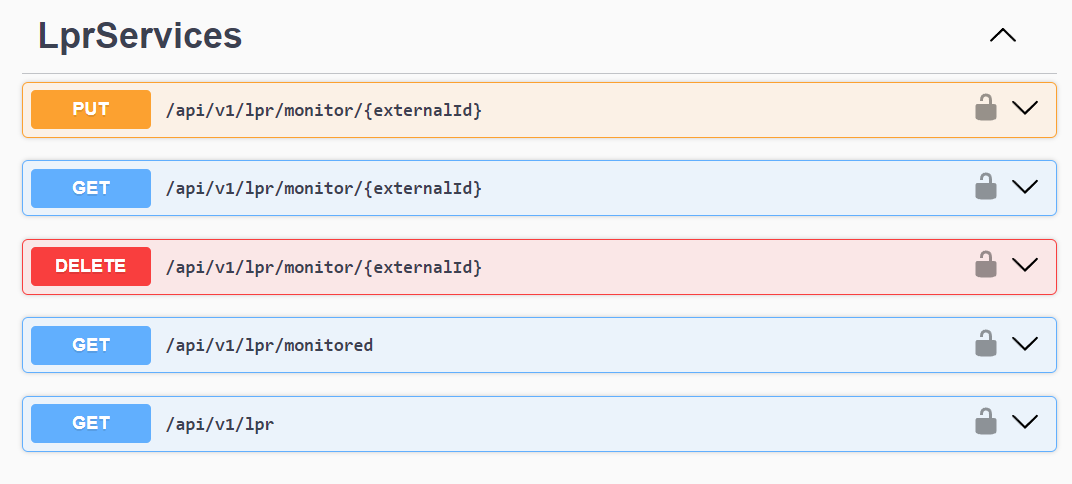
Task: Click the orange PUT method badge
Action: pyautogui.click(x=91, y=109)
